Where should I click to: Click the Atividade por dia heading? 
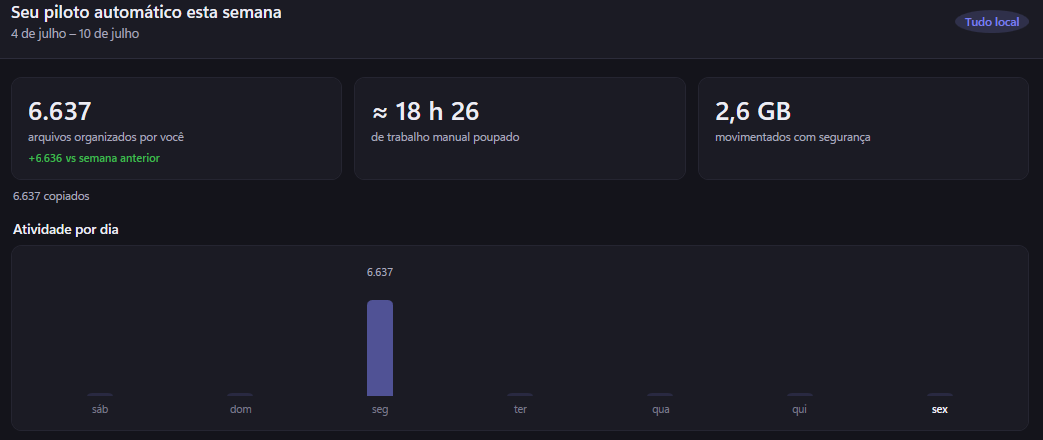click(x=66, y=230)
